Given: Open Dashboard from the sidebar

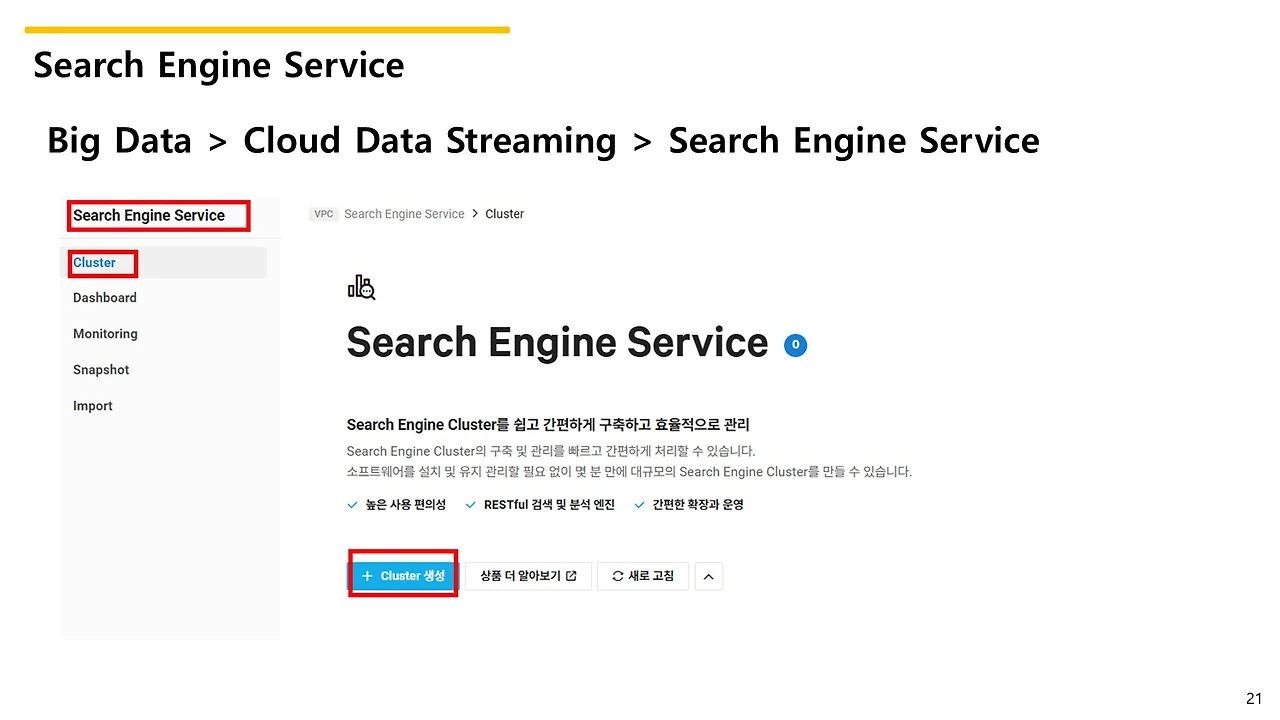Looking at the screenshot, I should tap(104, 297).
